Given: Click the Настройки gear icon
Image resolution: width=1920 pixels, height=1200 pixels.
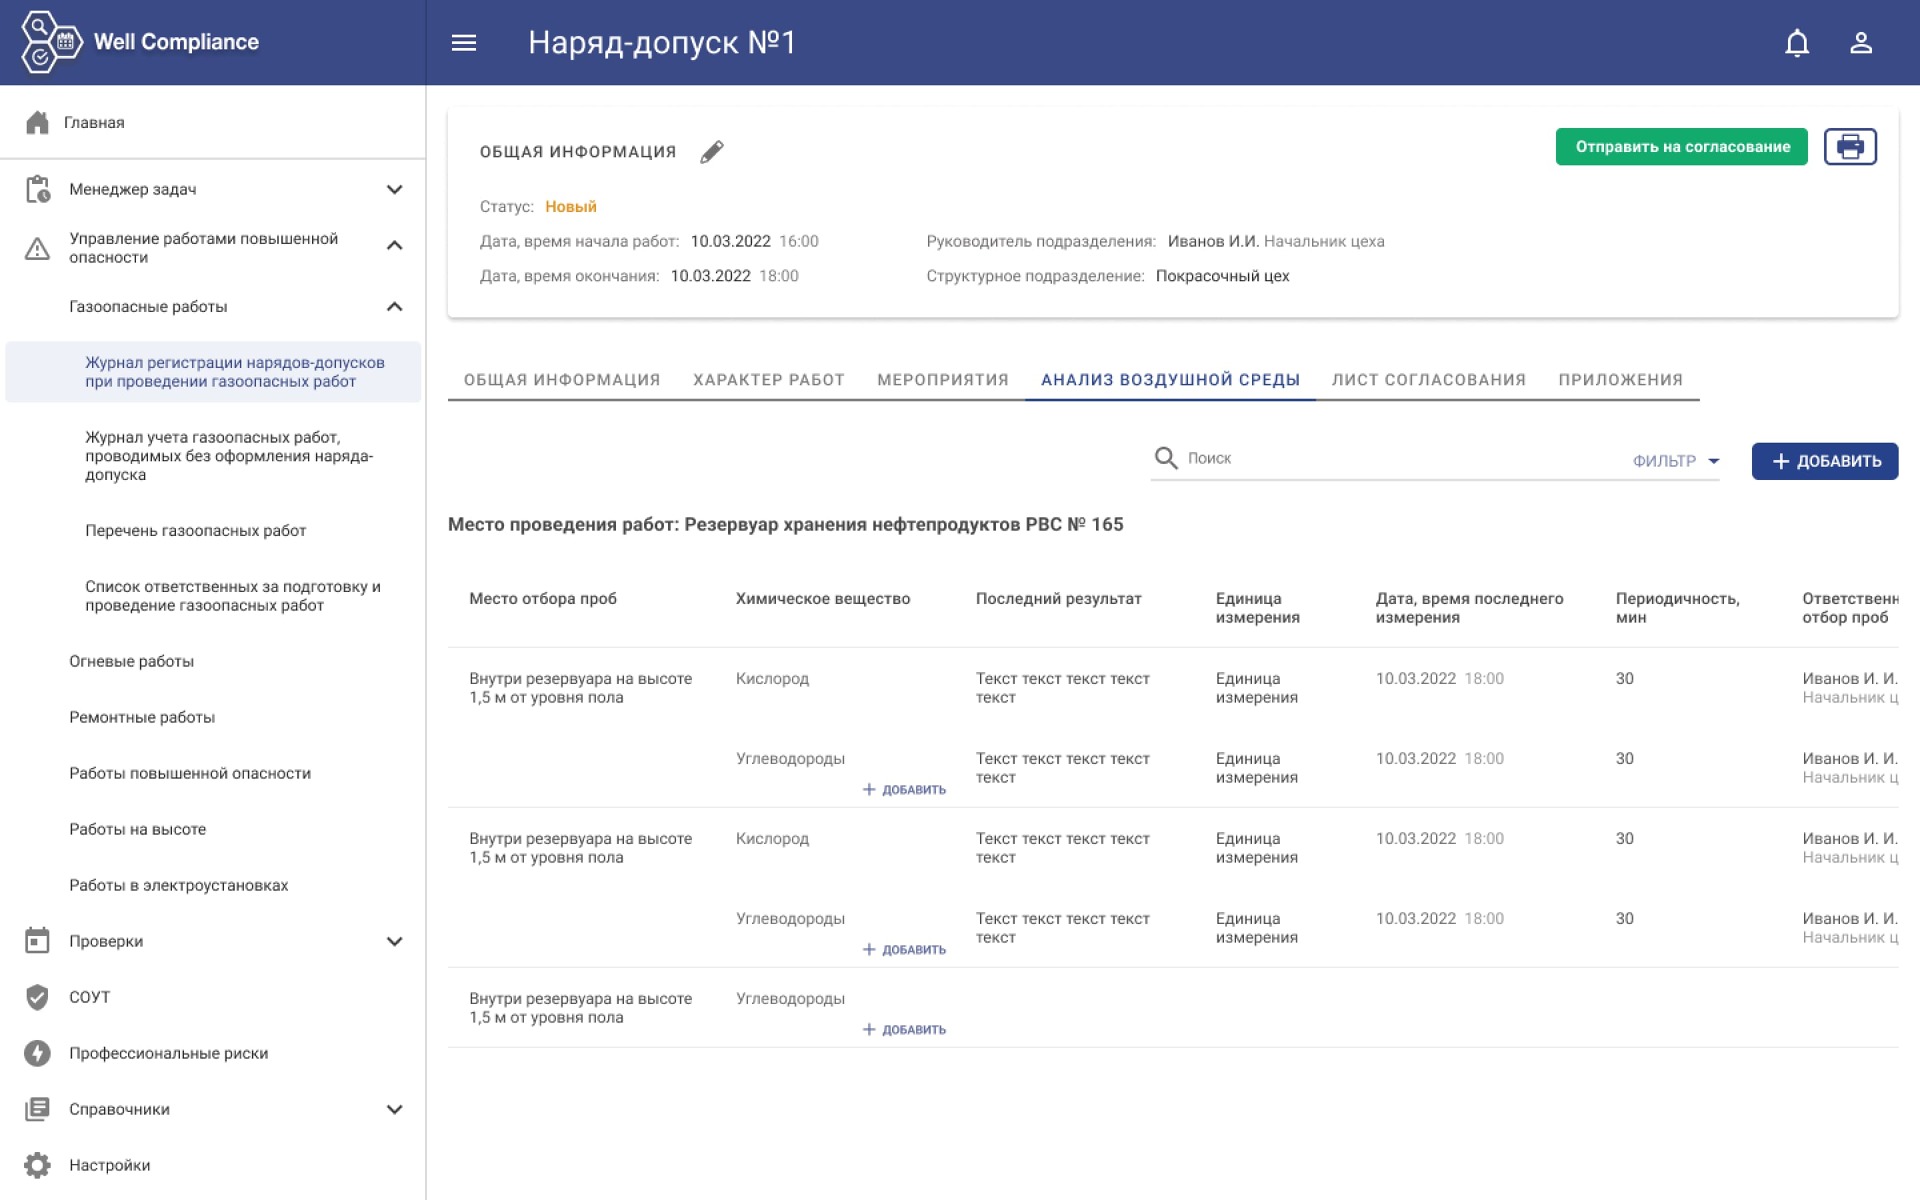Looking at the screenshot, I should (37, 1165).
